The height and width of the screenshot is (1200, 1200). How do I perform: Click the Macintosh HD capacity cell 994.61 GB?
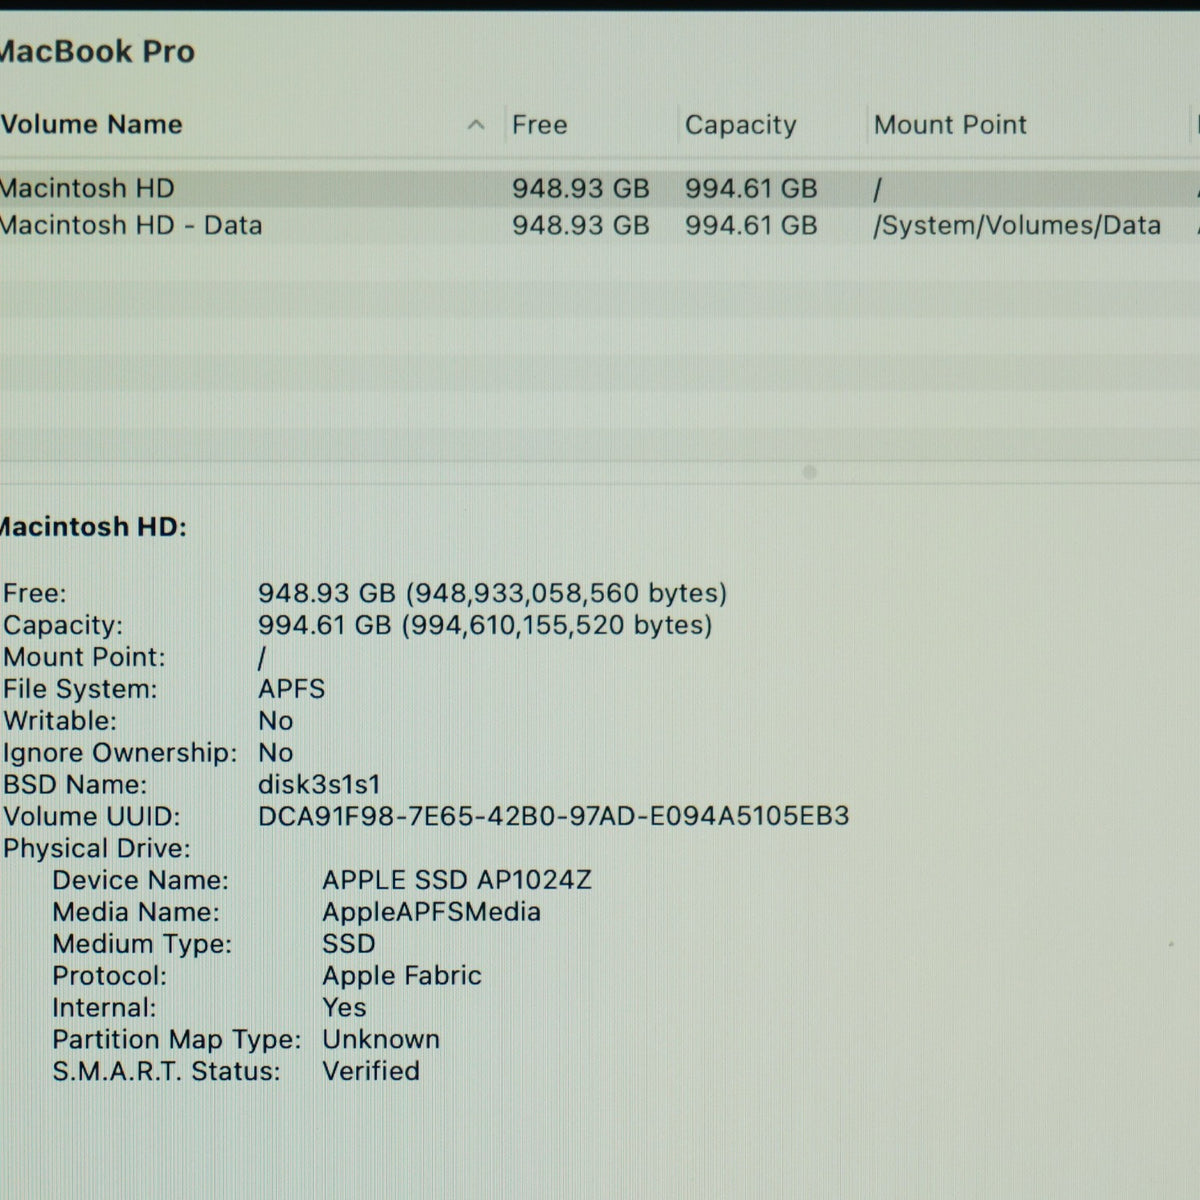pyautogui.click(x=751, y=188)
